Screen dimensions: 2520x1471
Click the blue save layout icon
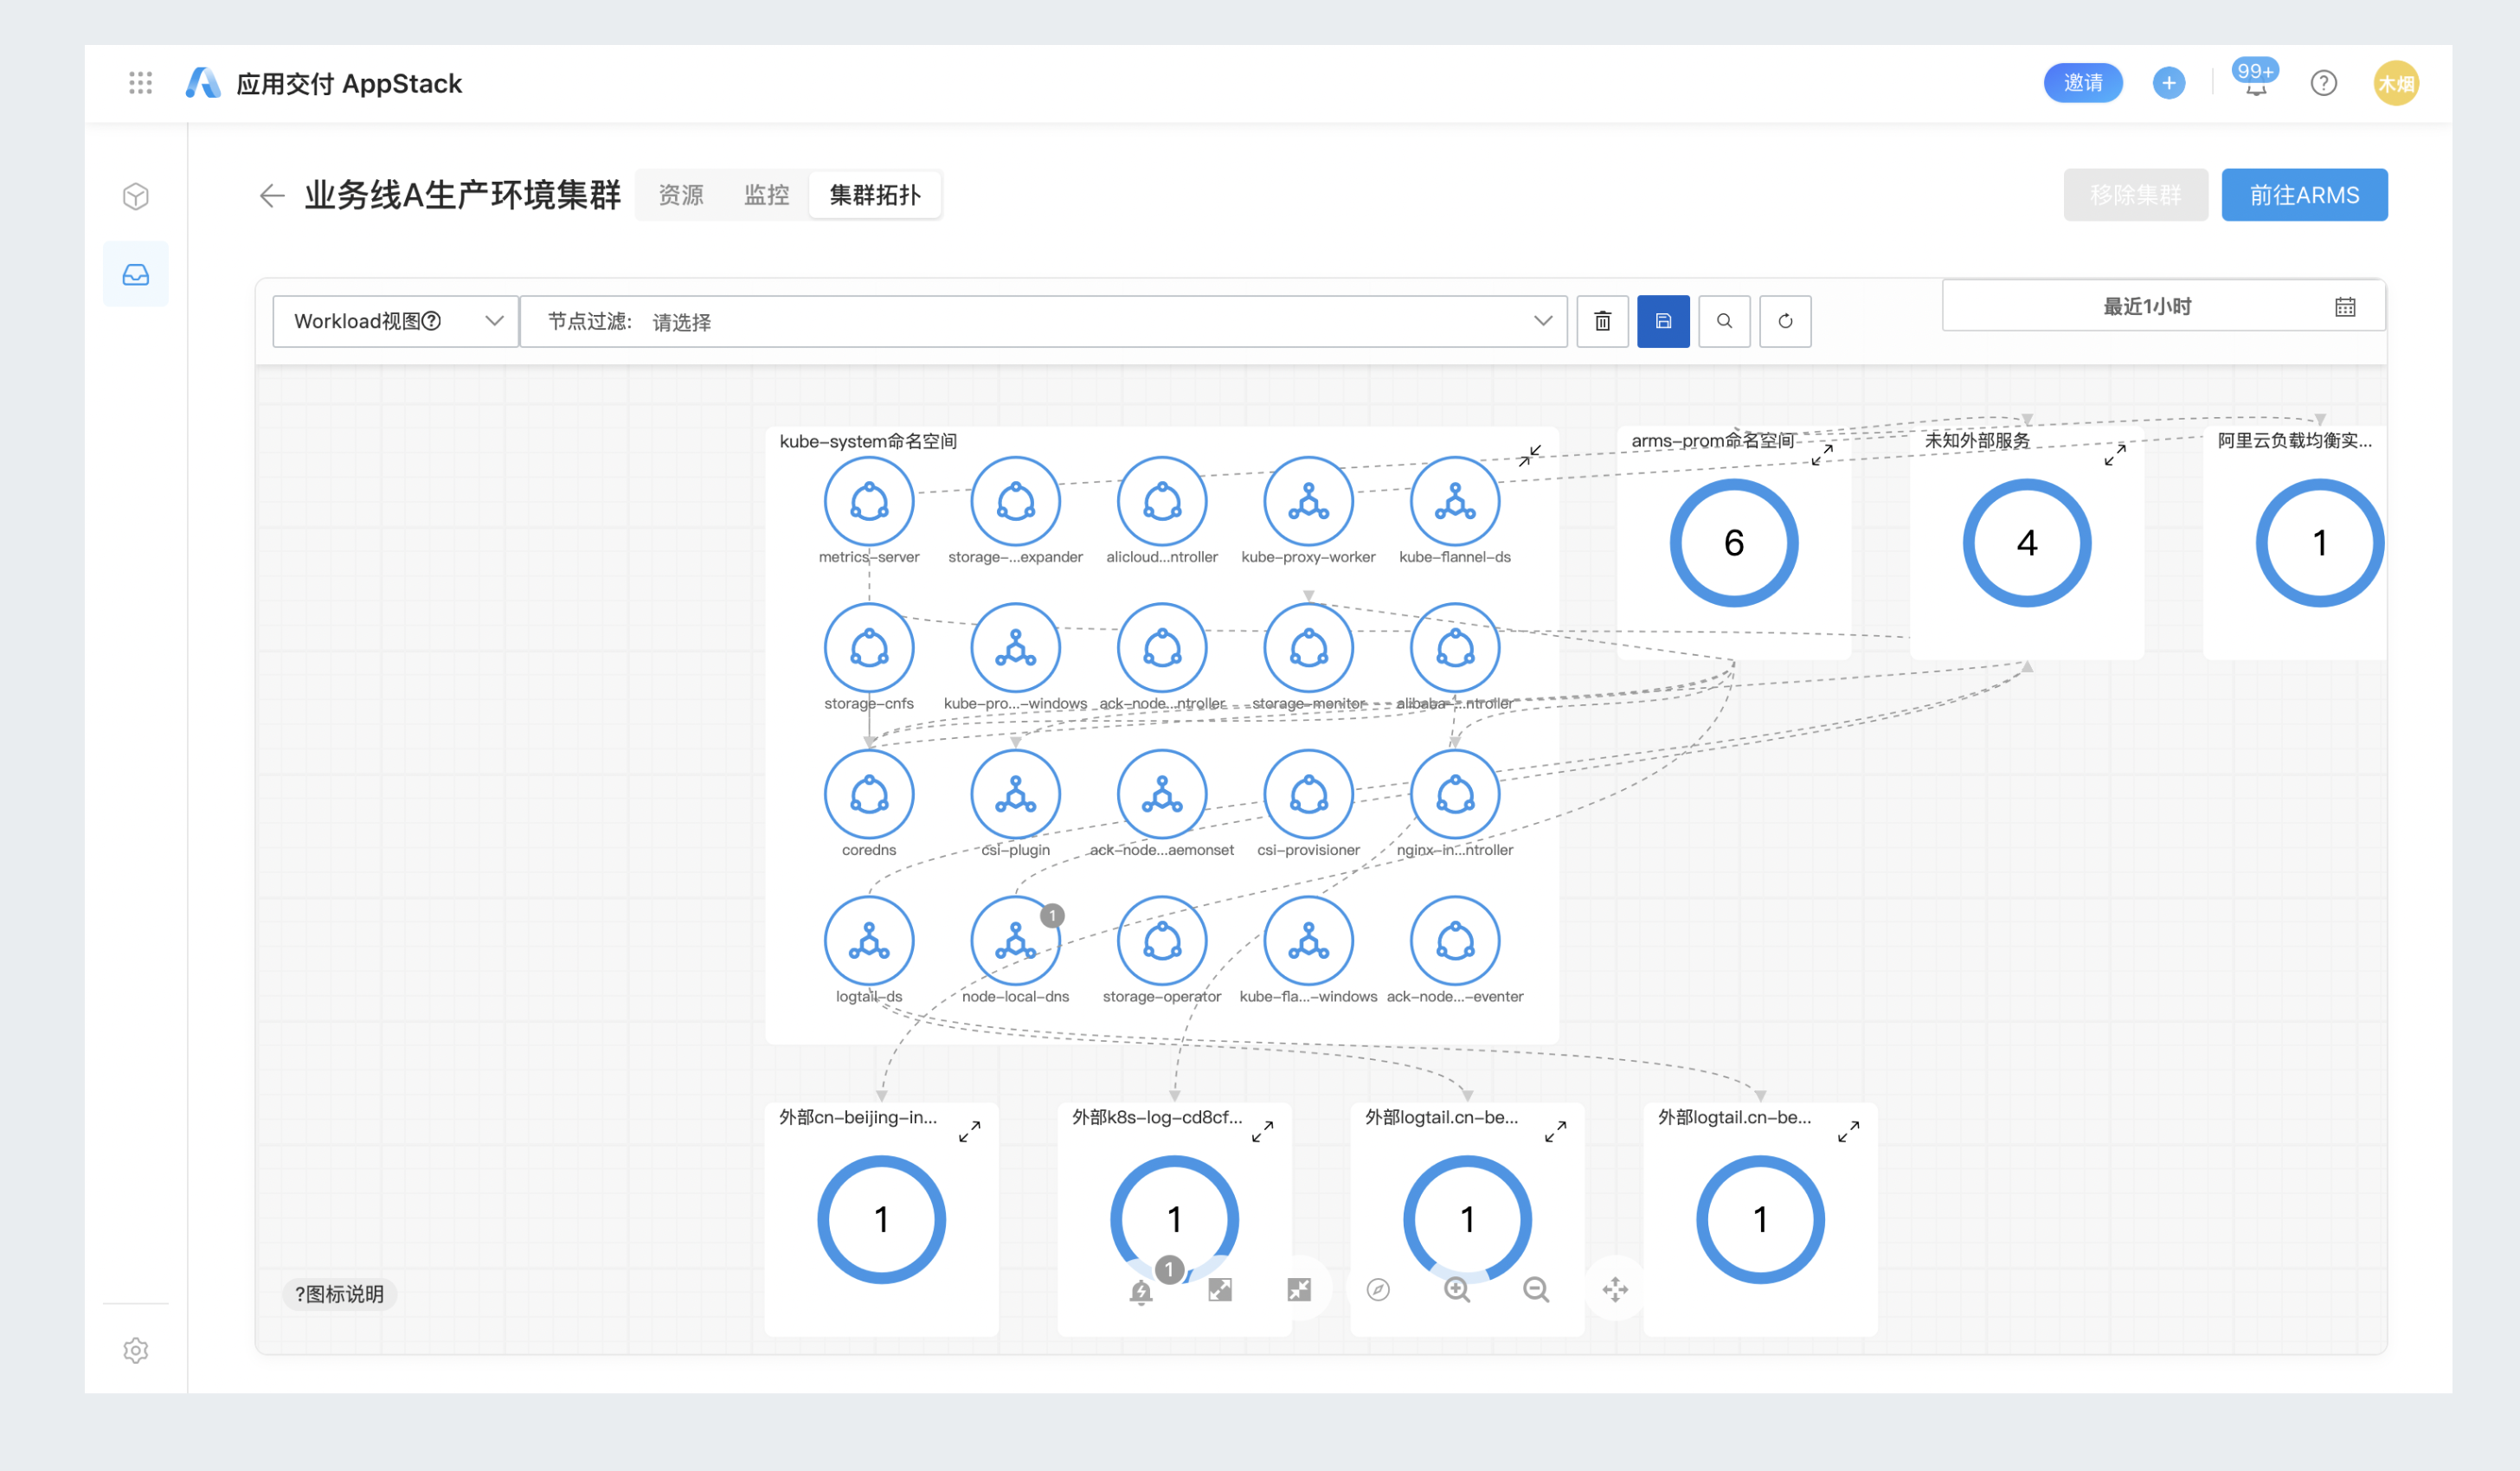click(1663, 321)
